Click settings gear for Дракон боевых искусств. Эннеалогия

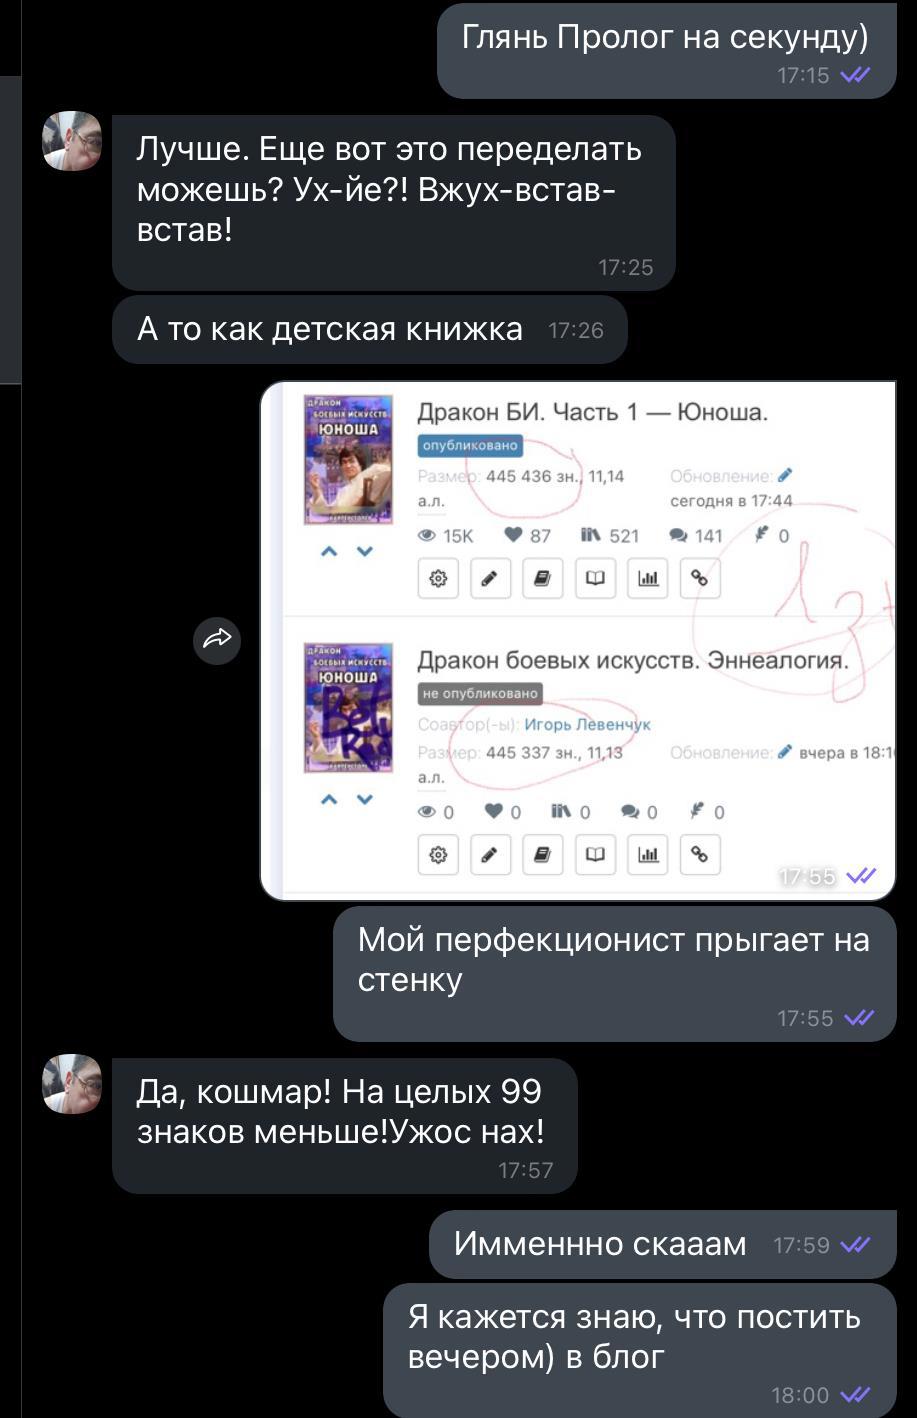pyautogui.click(x=438, y=854)
